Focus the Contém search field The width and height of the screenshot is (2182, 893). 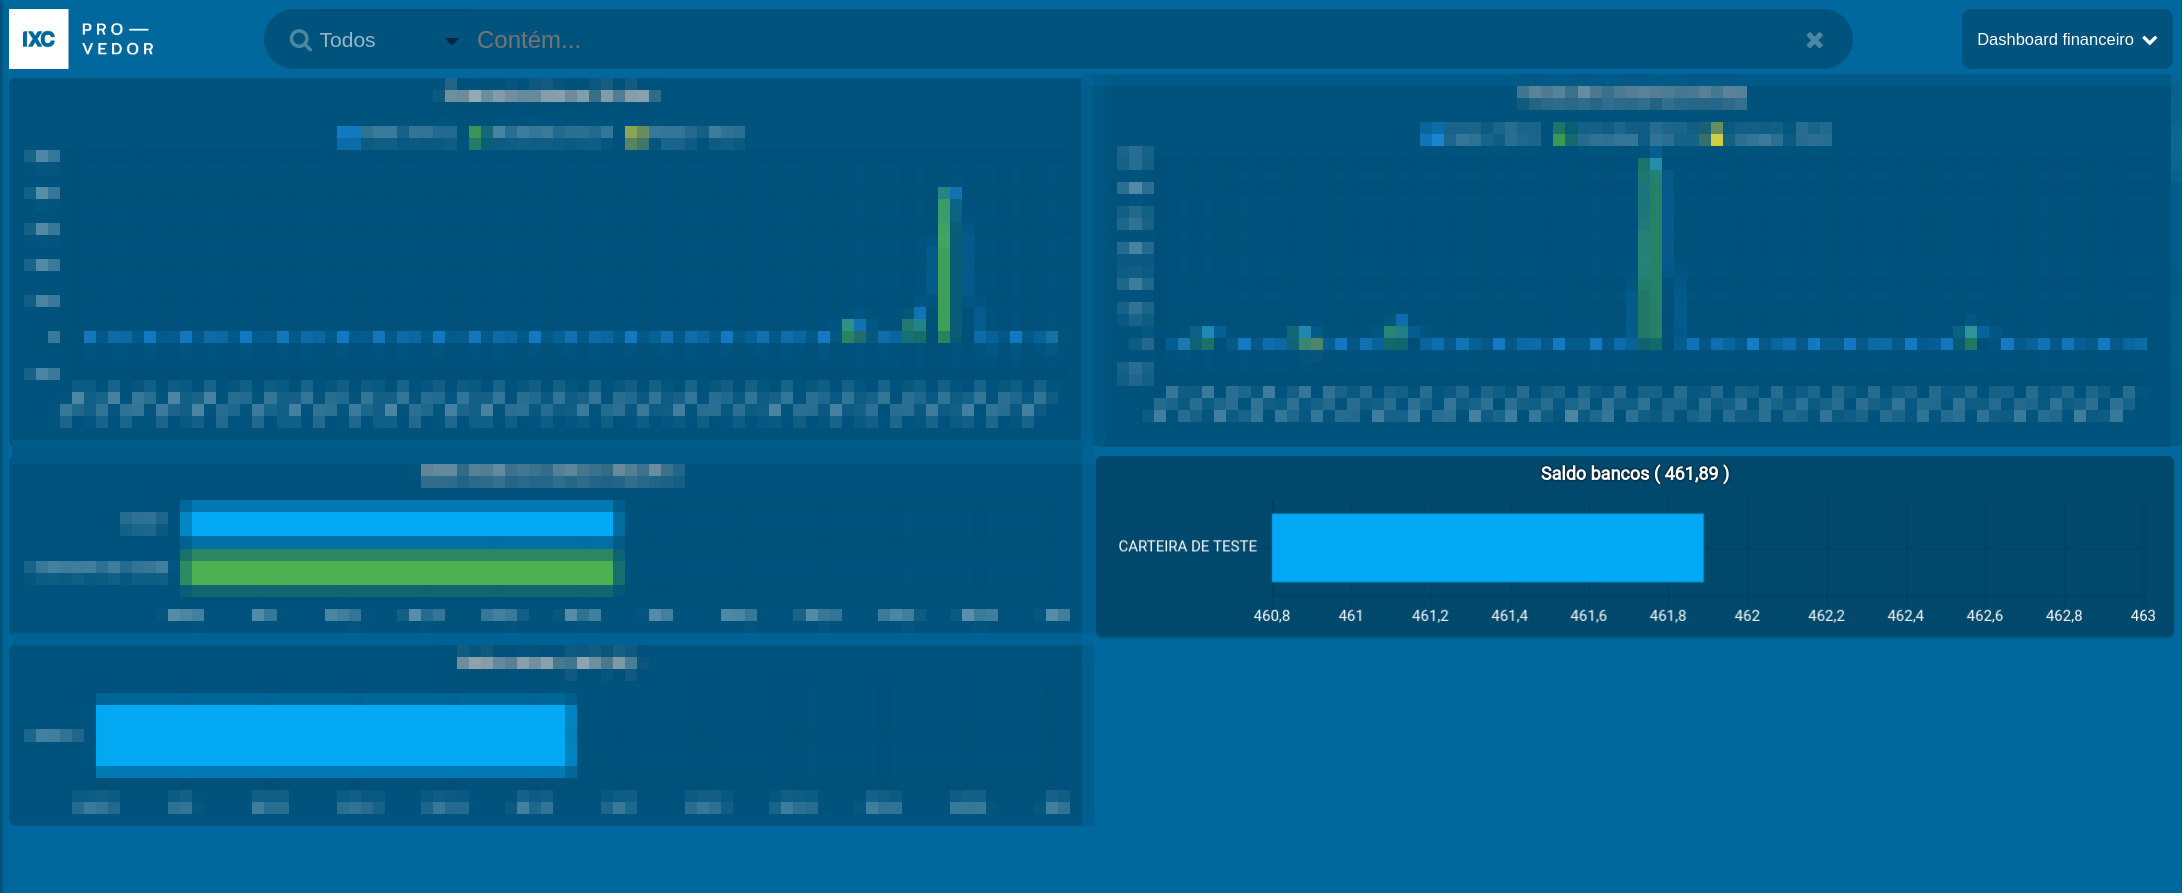tap(1130, 40)
